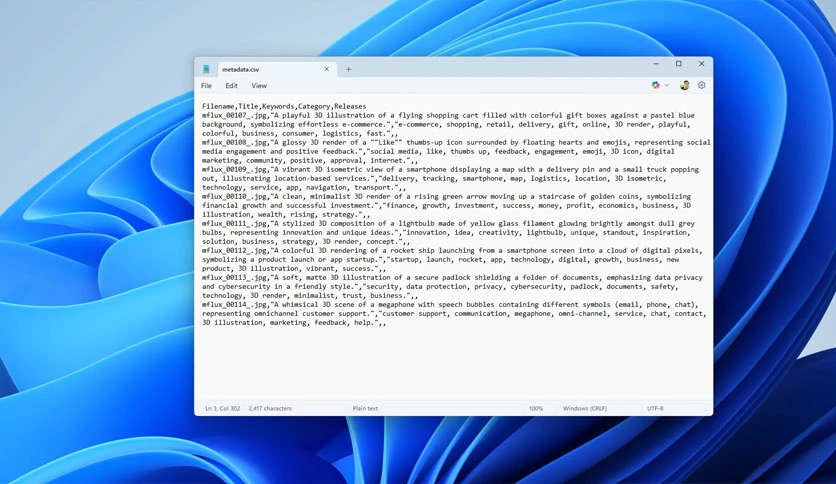836x484 pixels.
Task: Minimize the Notepad window
Action: coord(656,63)
